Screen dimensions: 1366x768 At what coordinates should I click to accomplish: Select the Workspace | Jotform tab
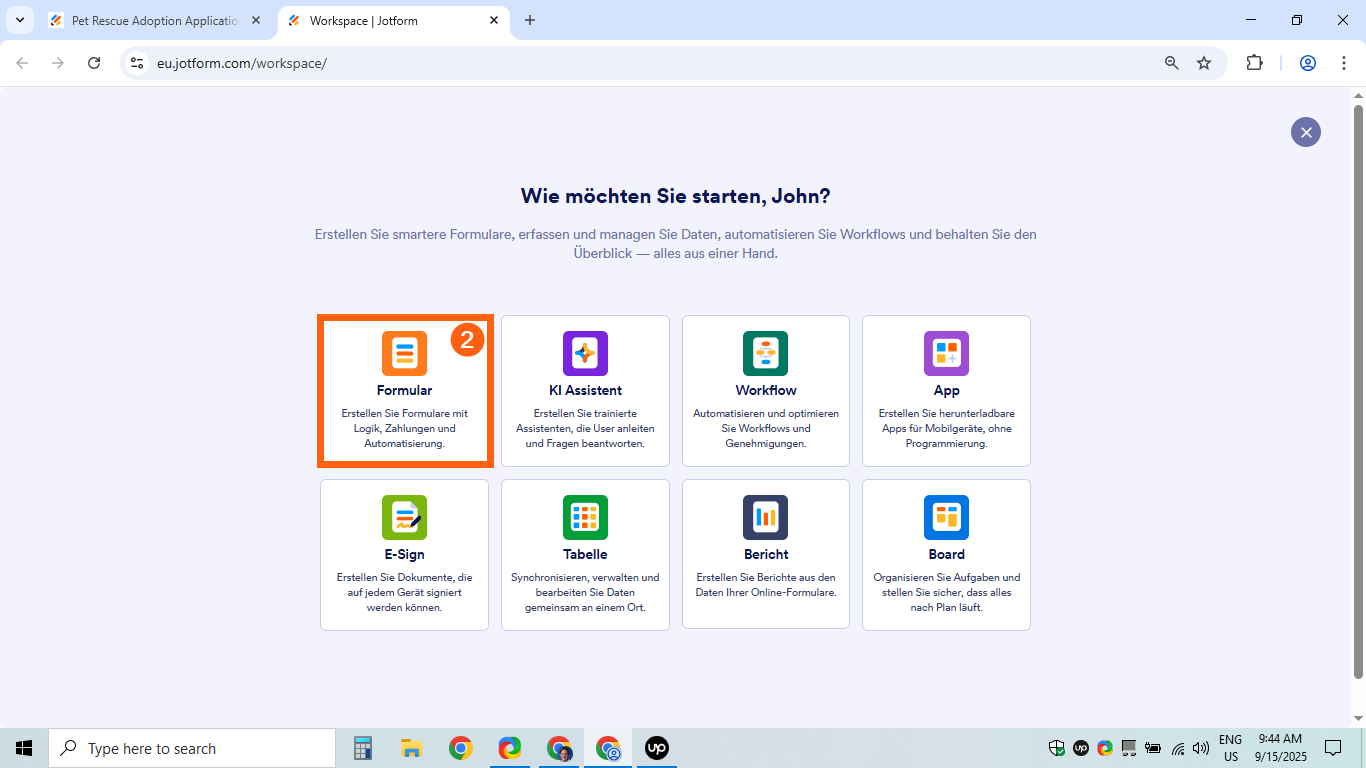click(393, 20)
